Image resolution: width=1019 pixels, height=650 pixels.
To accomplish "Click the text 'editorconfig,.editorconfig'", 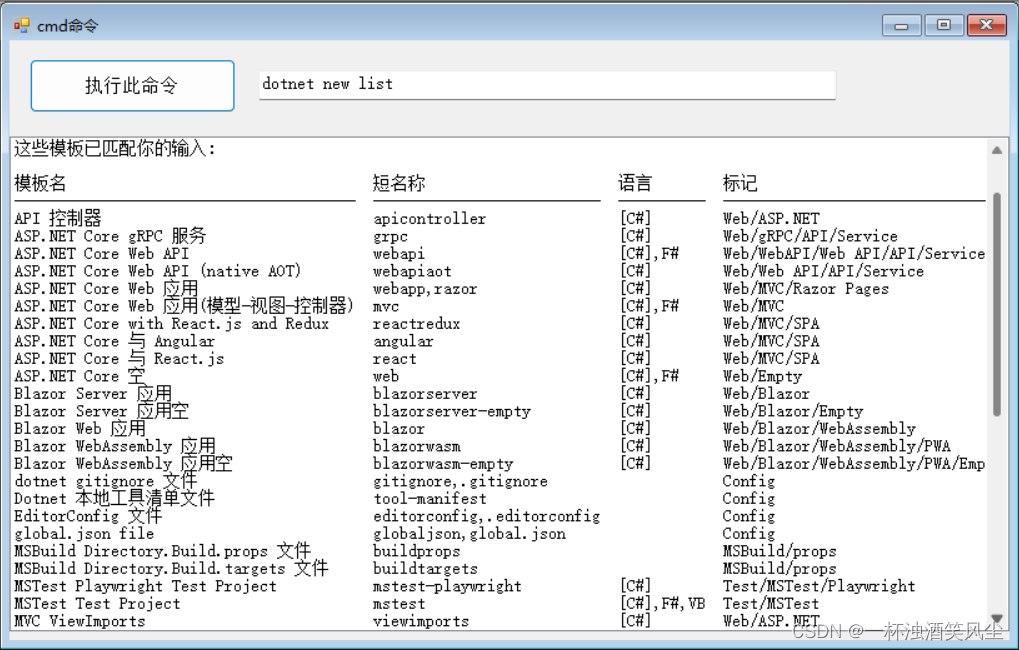I will click(x=487, y=517).
